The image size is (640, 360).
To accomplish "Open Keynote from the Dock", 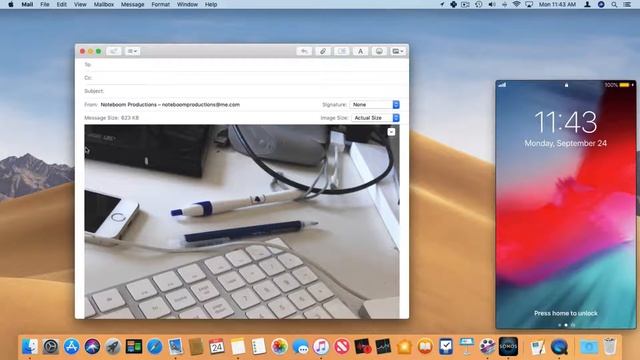I will tap(467, 347).
